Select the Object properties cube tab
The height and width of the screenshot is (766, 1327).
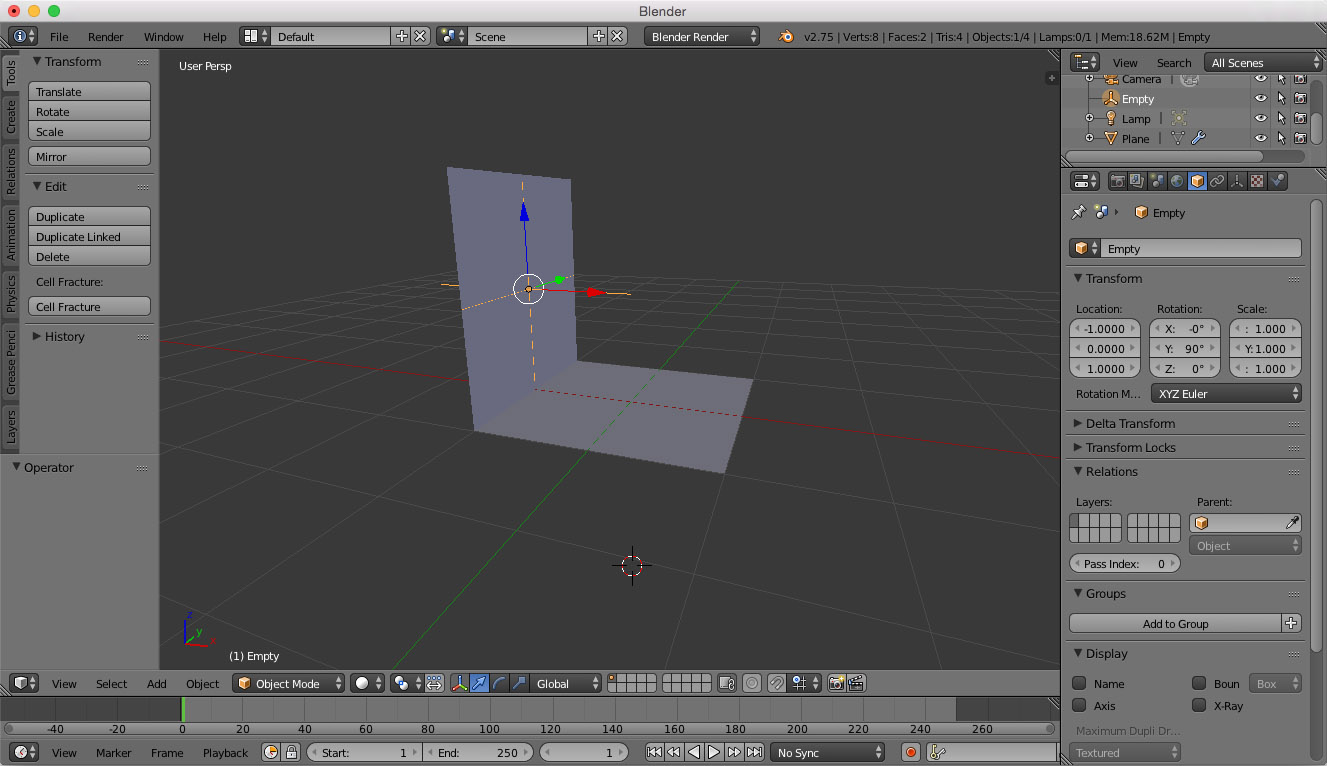click(x=1197, y=181)
